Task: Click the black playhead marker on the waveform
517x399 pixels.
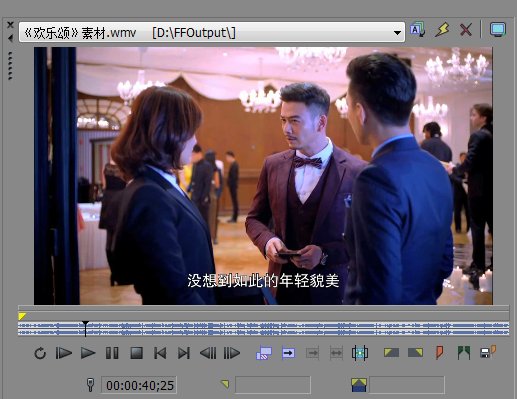Action: [x=85, y=328]
